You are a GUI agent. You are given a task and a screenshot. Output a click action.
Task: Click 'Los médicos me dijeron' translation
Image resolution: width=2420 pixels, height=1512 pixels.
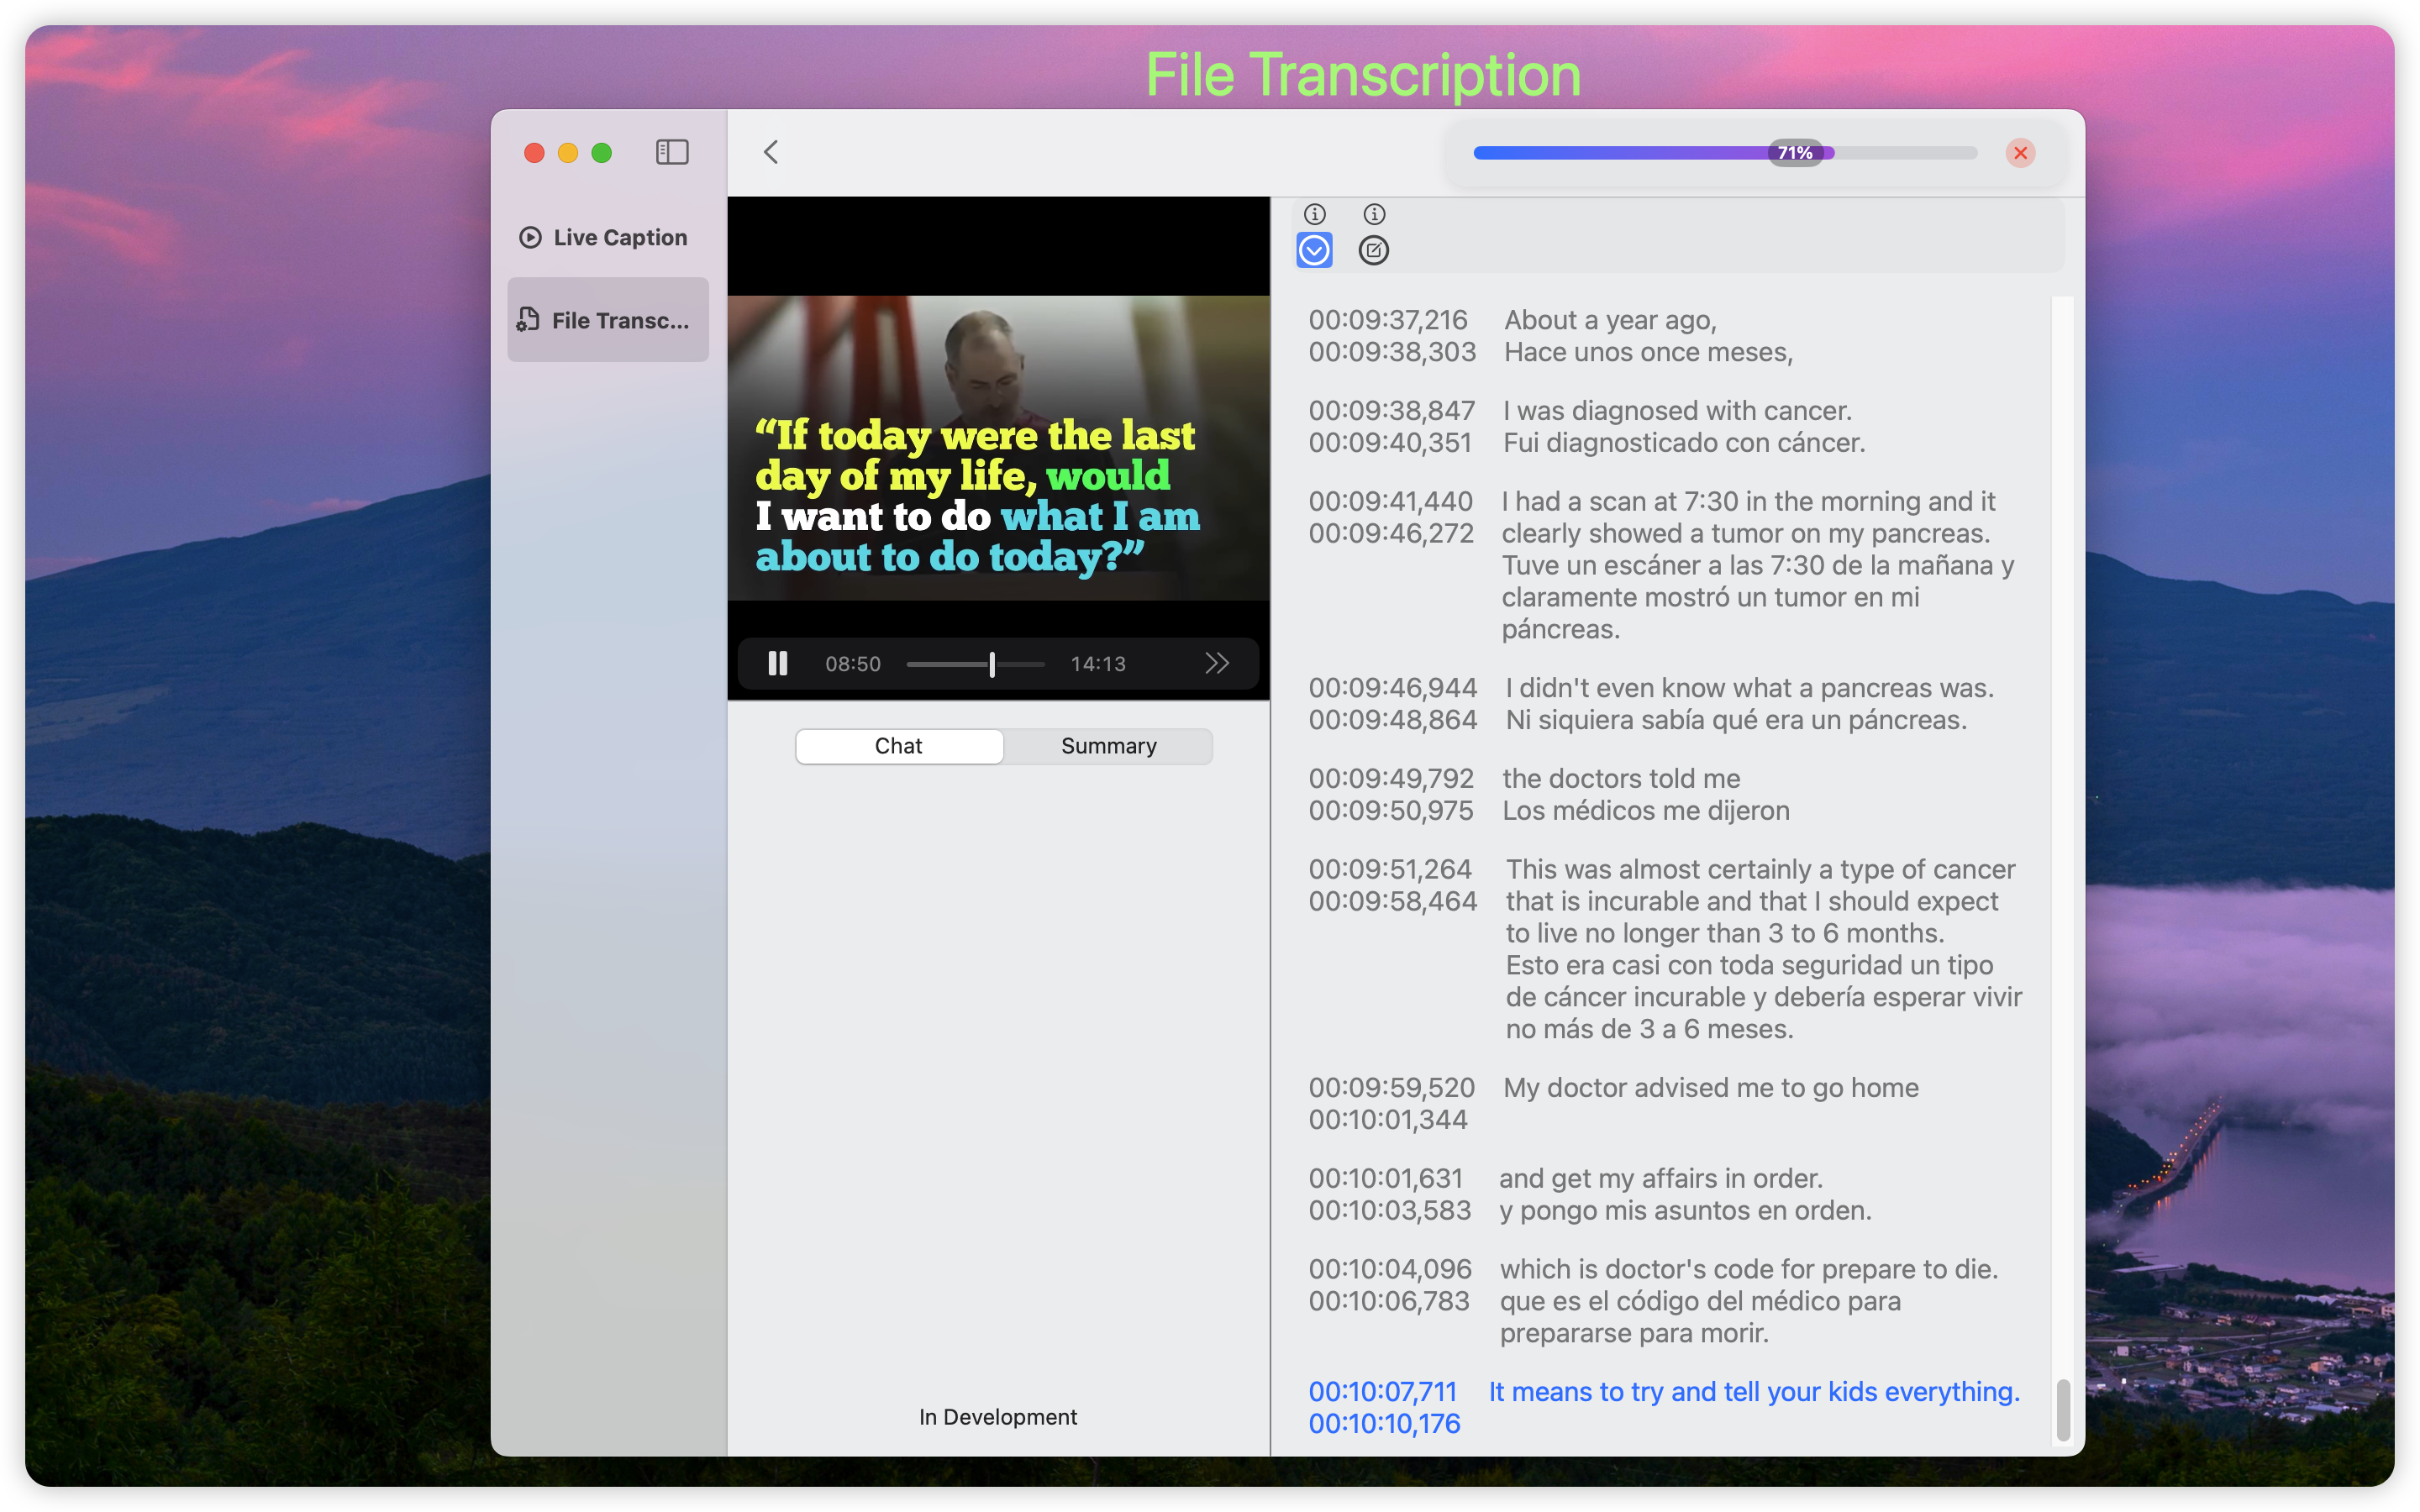[x=1646, y=810]
